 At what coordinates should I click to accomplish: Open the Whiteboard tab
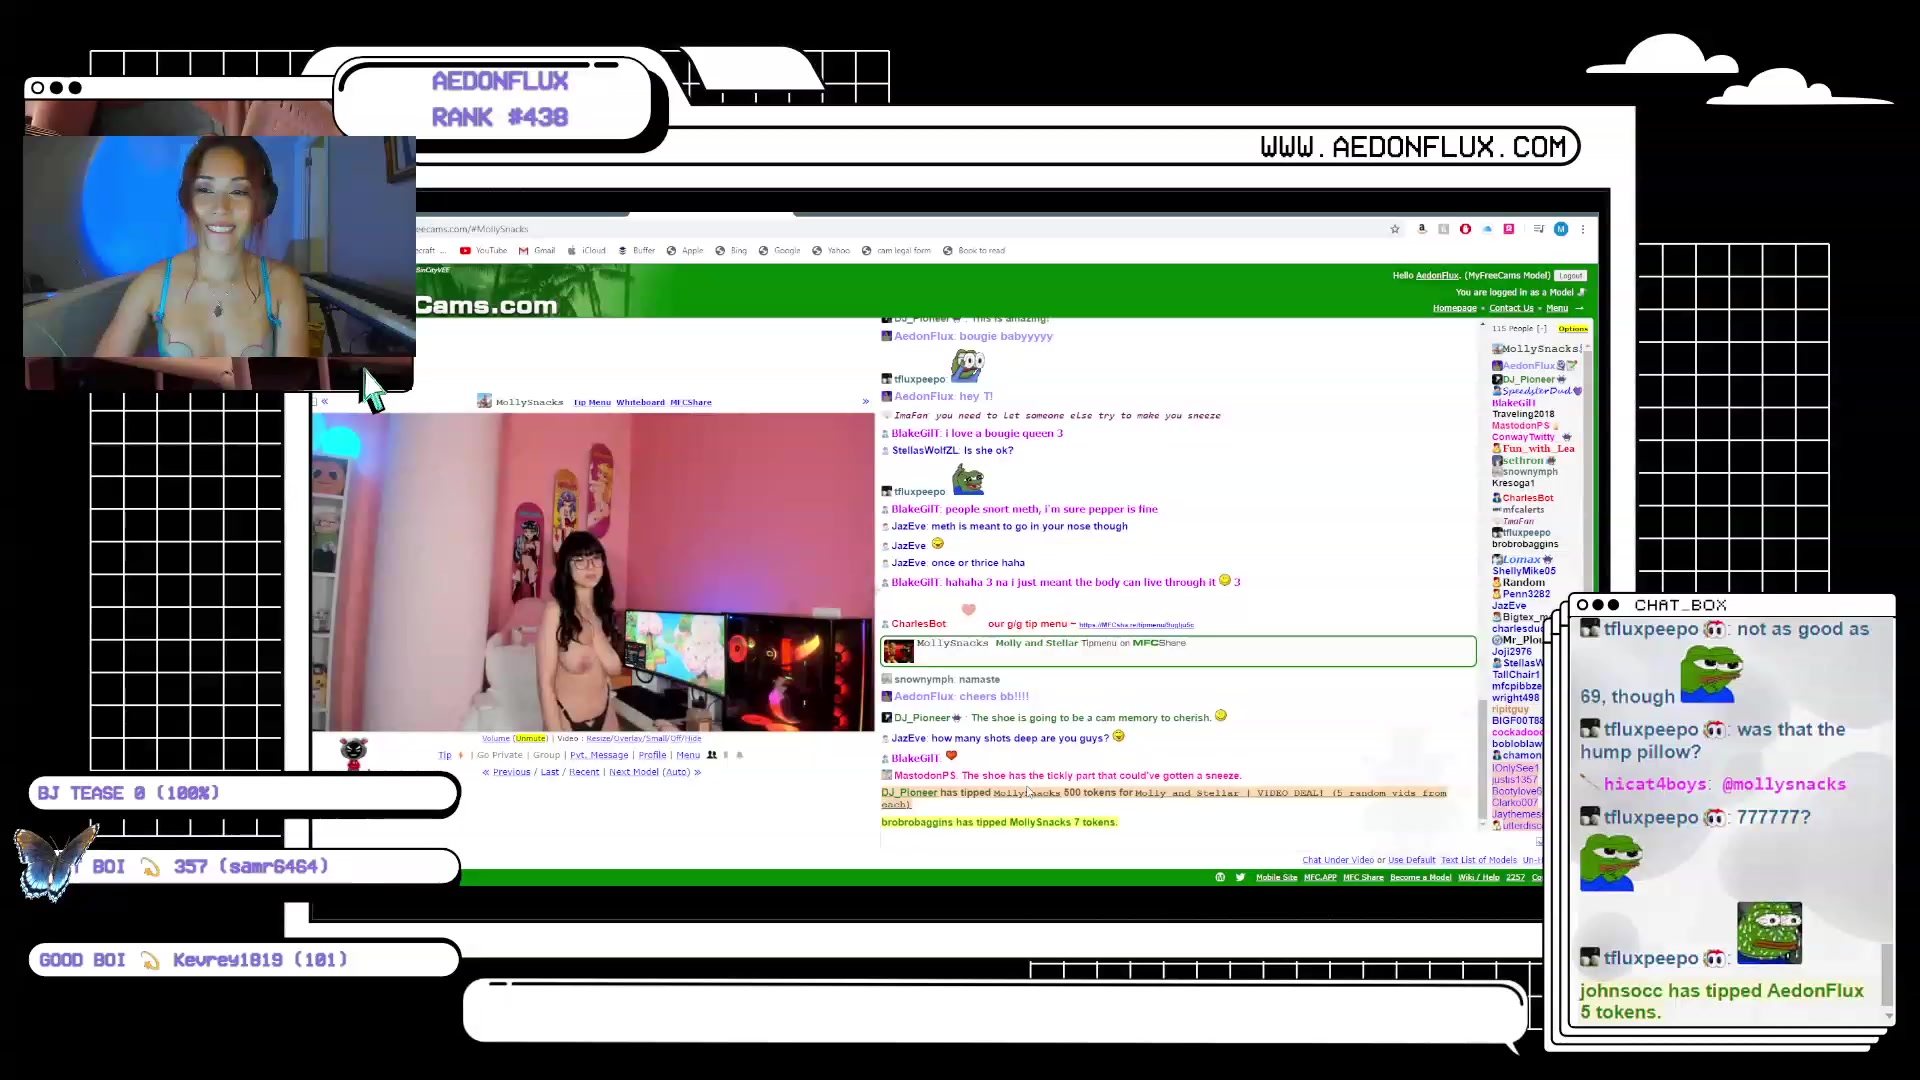tap(640, 403)
